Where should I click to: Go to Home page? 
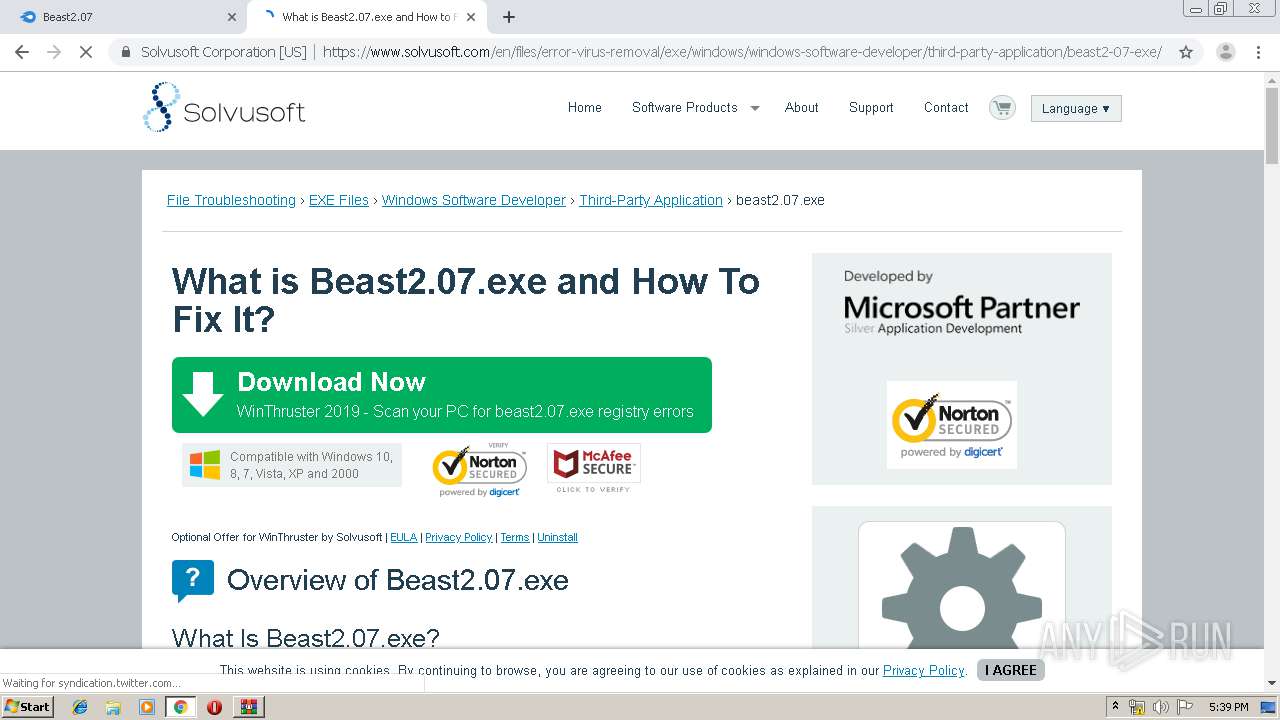[x=585, y=107]
